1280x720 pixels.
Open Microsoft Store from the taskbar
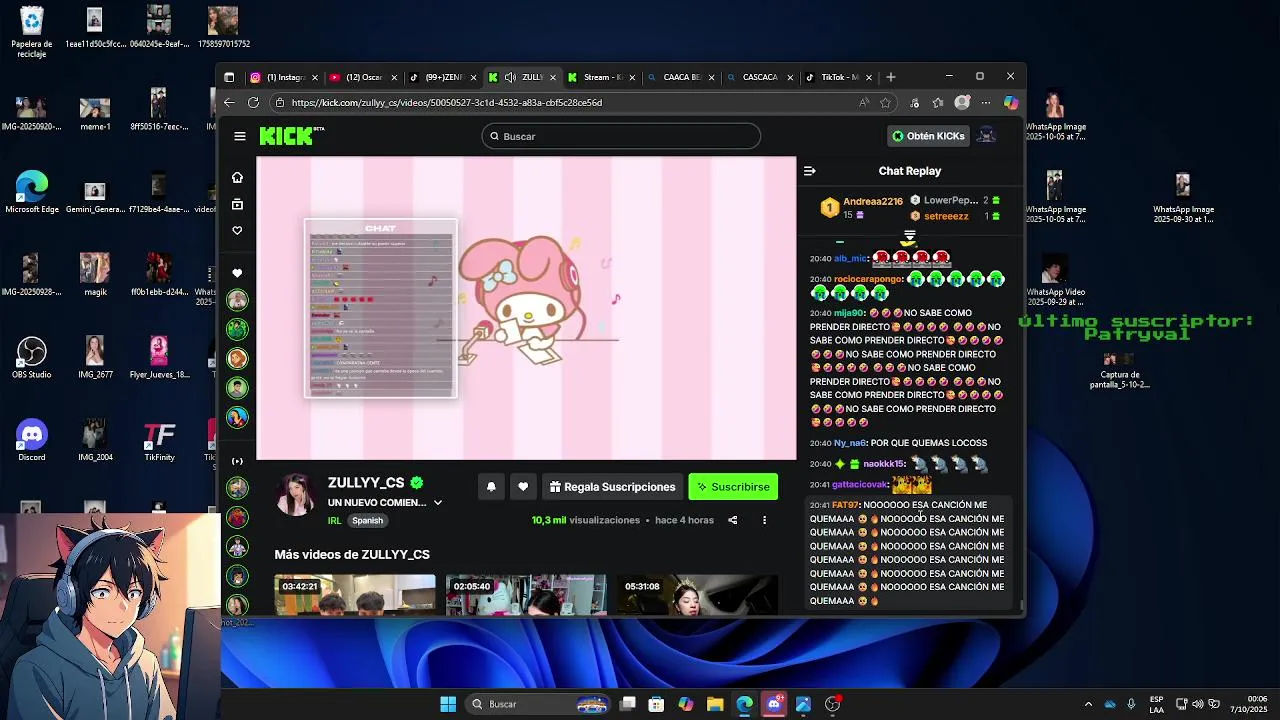[x=656, y=704]
